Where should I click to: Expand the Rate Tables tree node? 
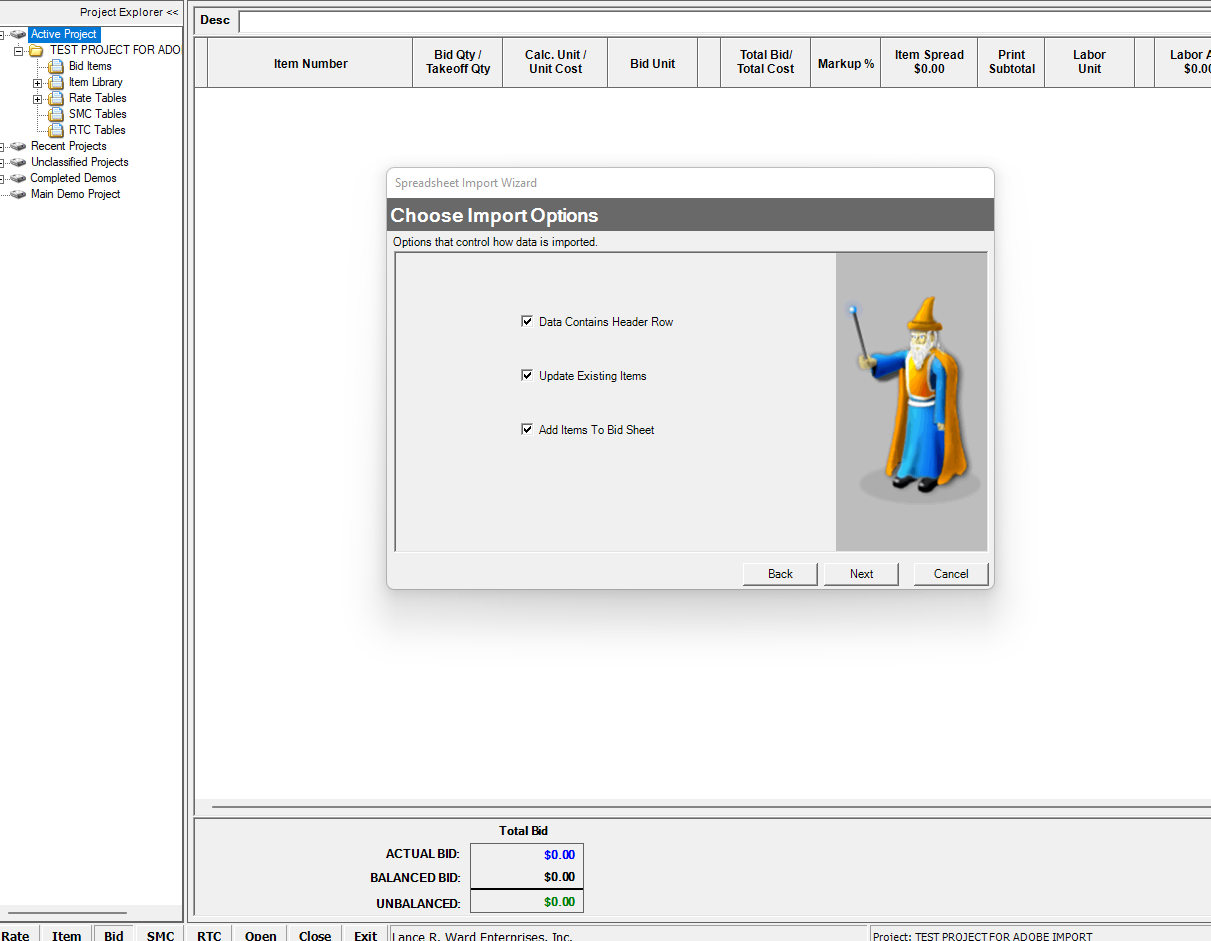(37, 99)
